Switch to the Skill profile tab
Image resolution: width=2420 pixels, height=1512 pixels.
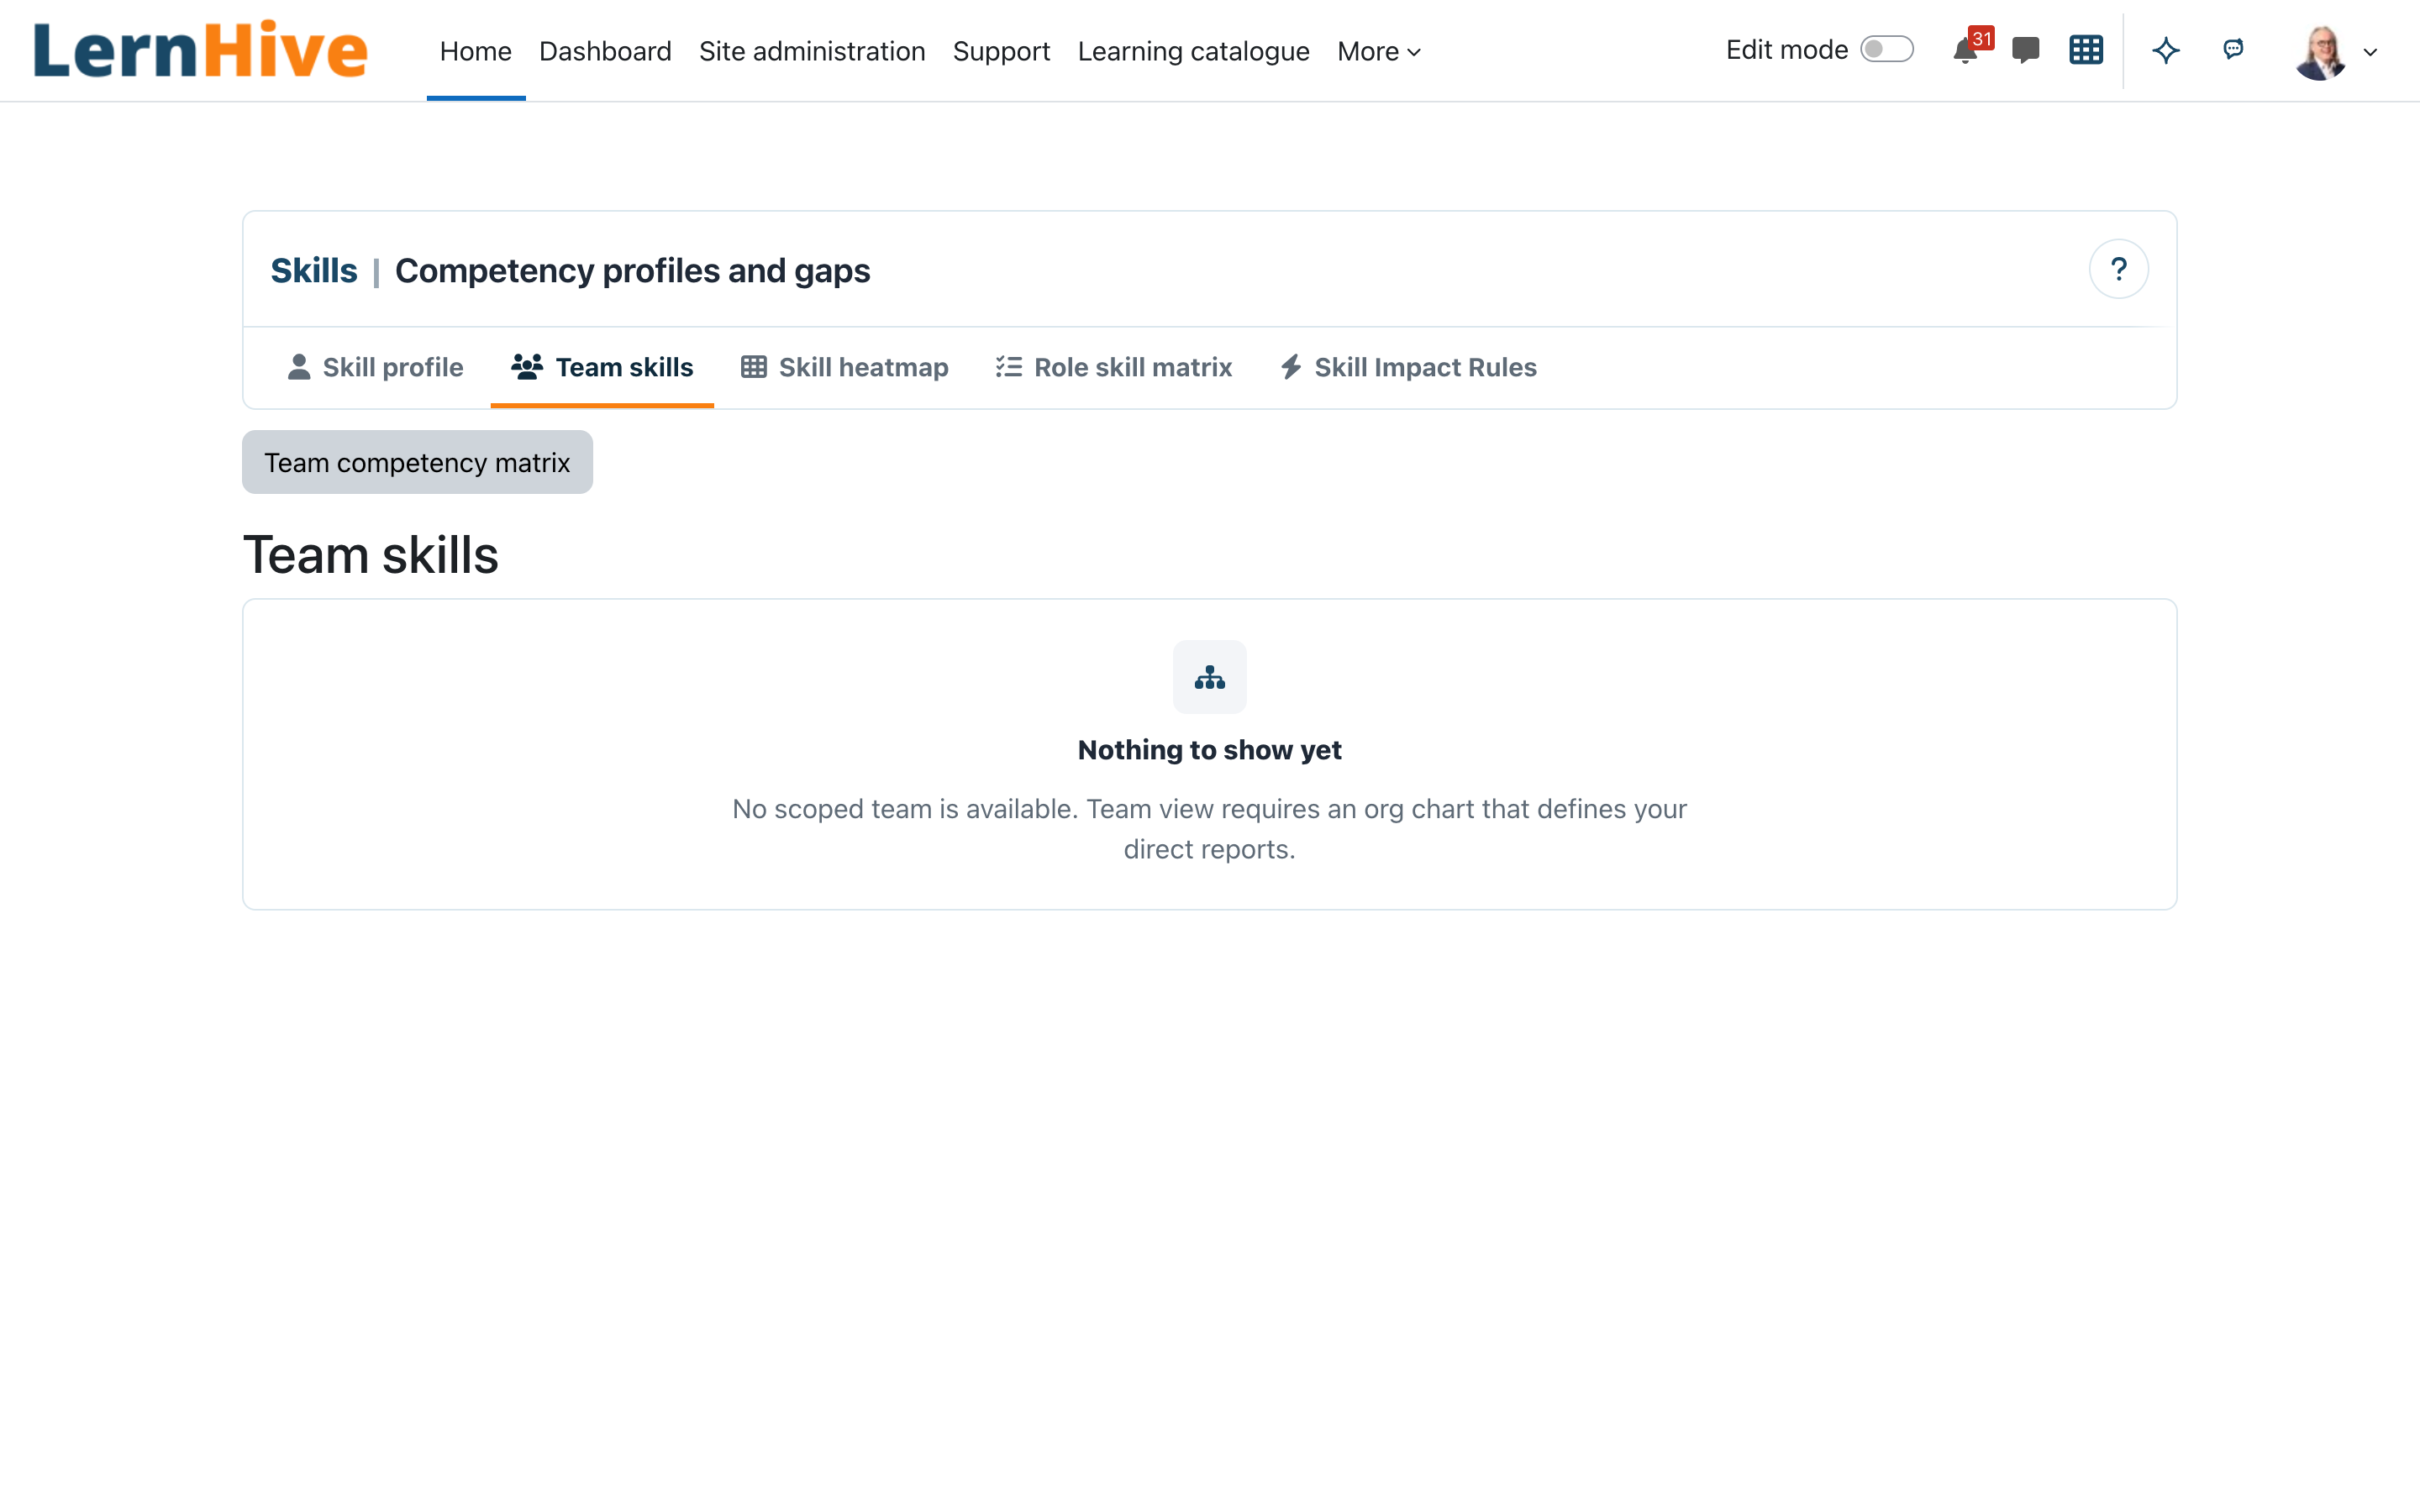[x=376, y=367]
